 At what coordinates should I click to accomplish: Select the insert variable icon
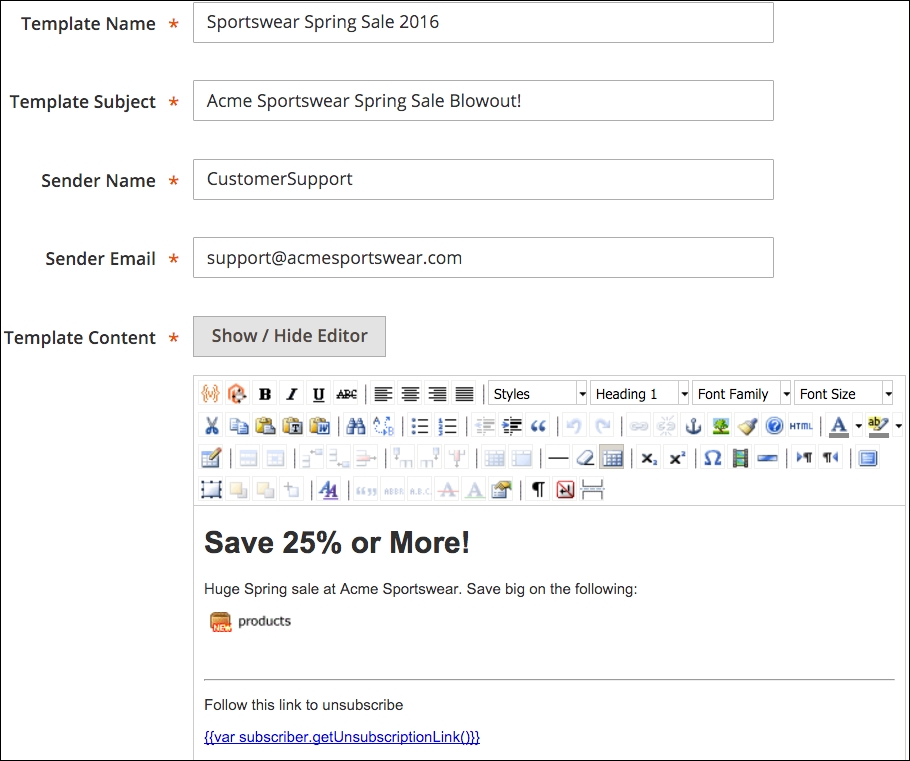click(210, 393)
